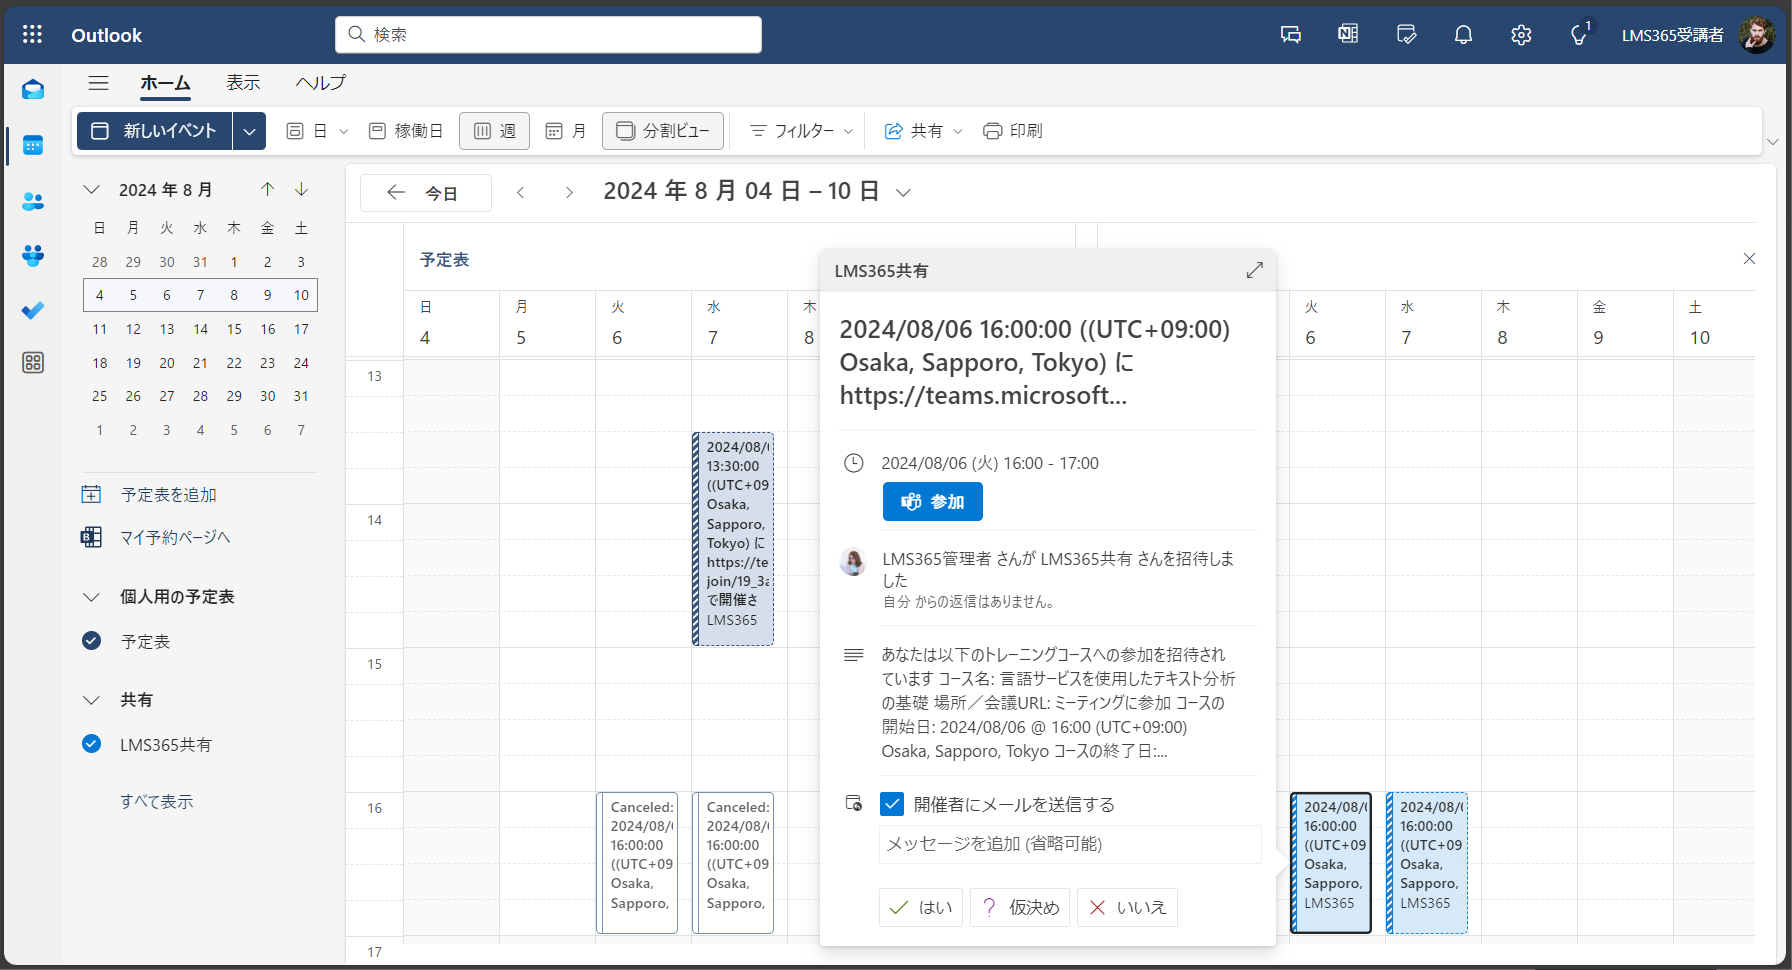Switch to month 月 view
1792x970 pixels.
pos(566,131)
